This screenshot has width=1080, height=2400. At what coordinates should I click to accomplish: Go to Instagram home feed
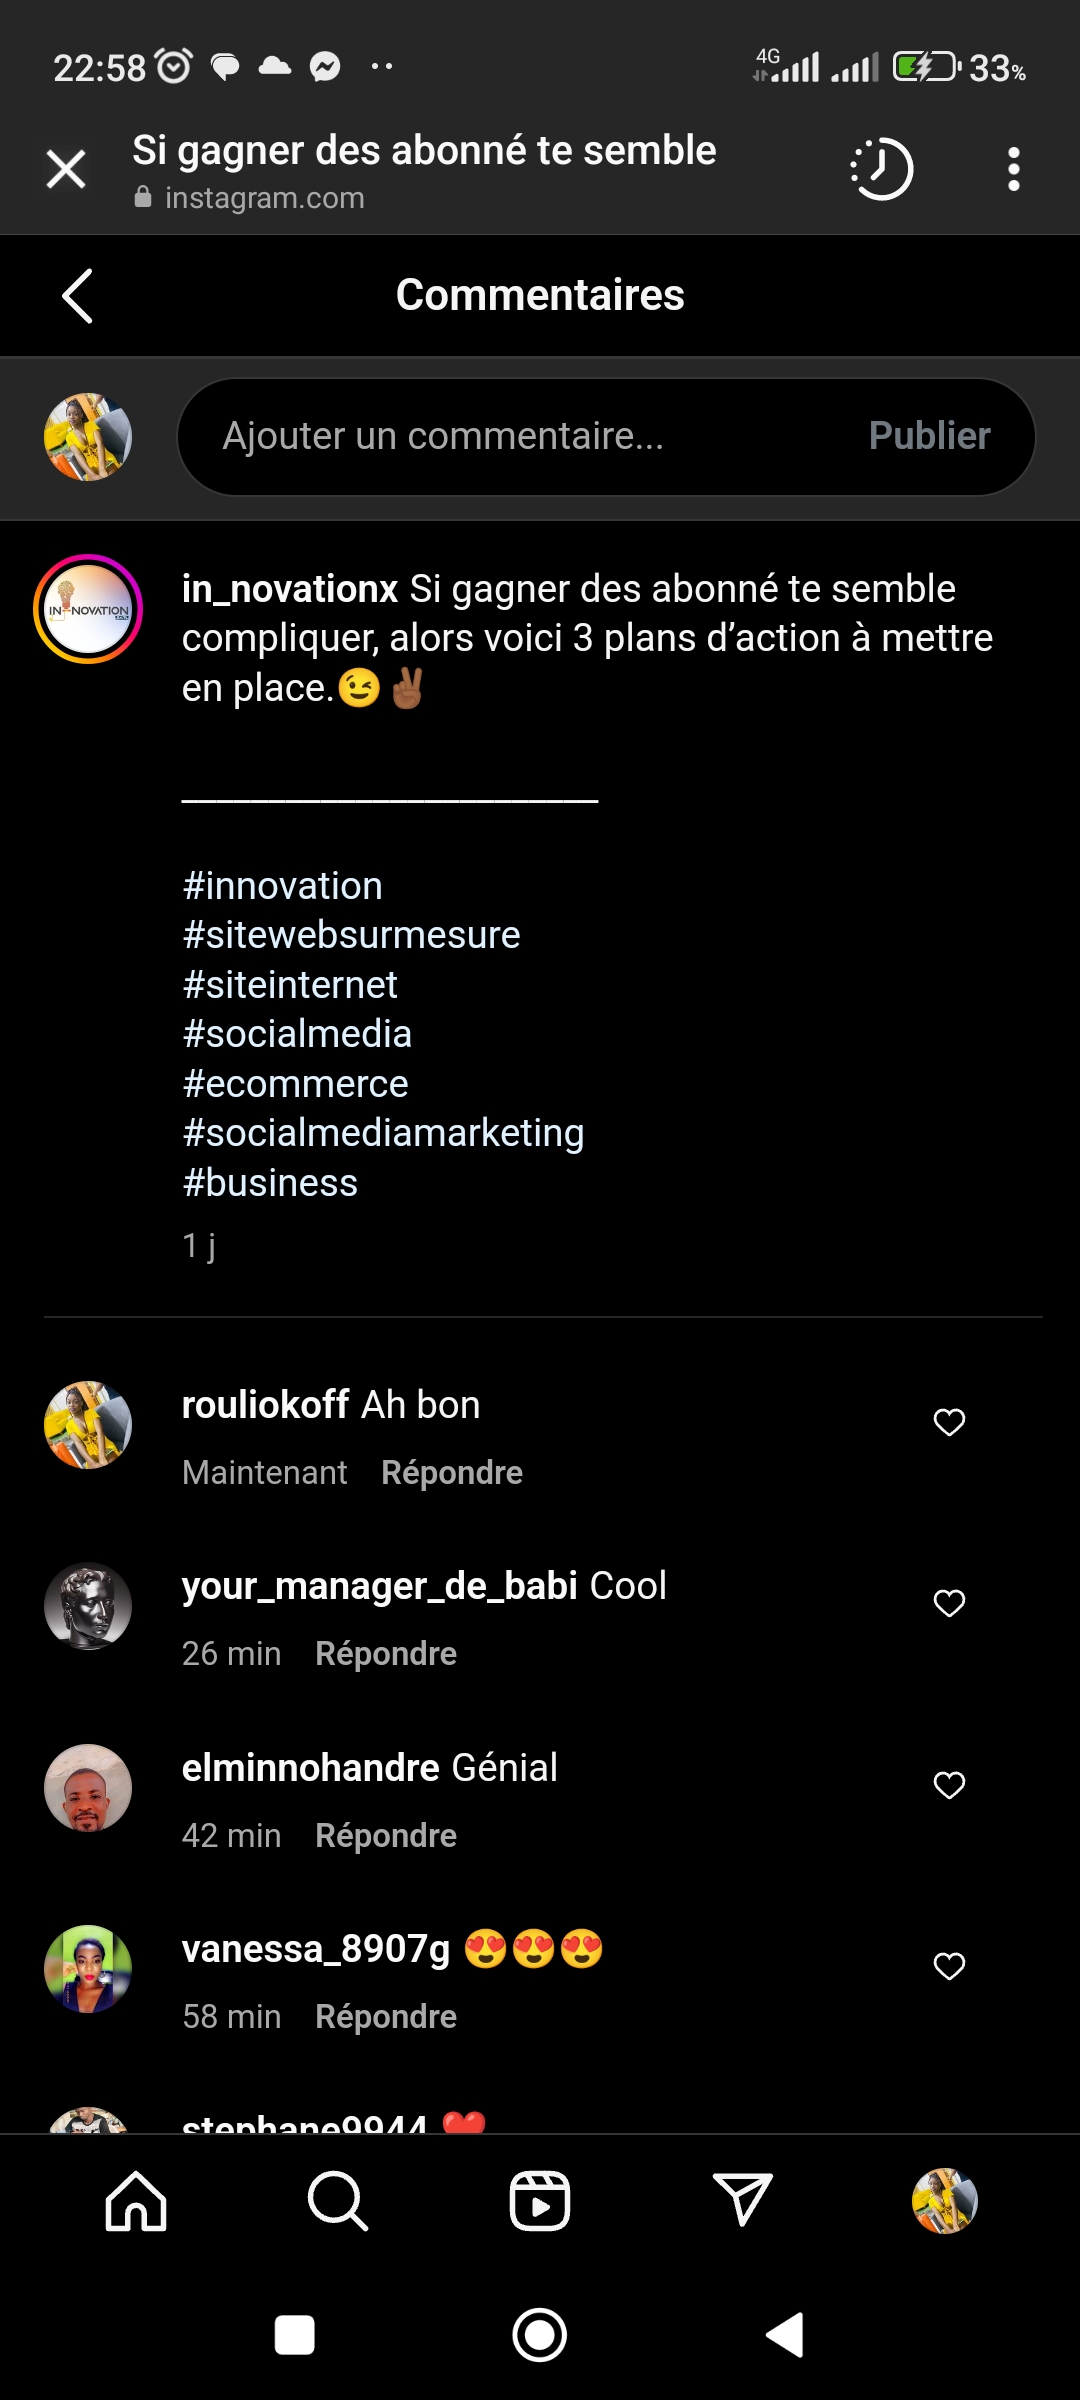coord(136,2201)
